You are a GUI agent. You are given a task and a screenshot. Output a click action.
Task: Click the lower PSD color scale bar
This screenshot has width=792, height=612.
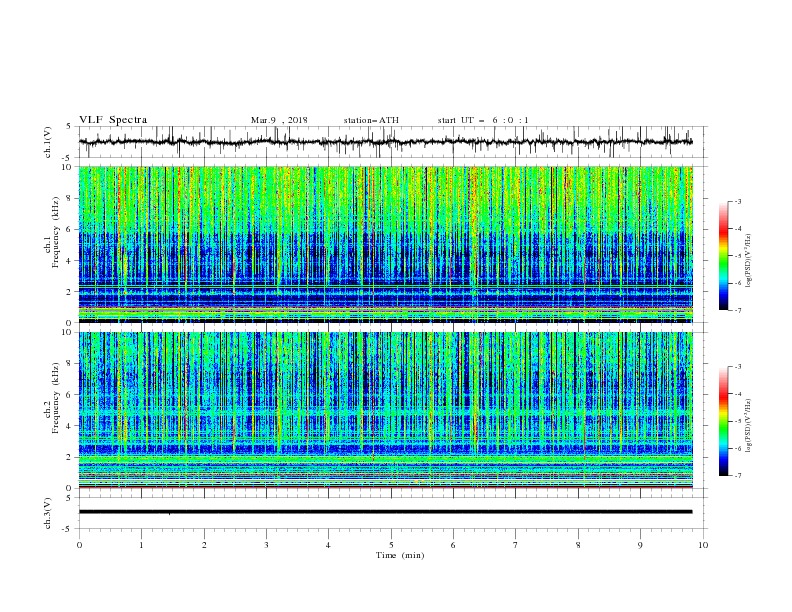coord(723,421)
